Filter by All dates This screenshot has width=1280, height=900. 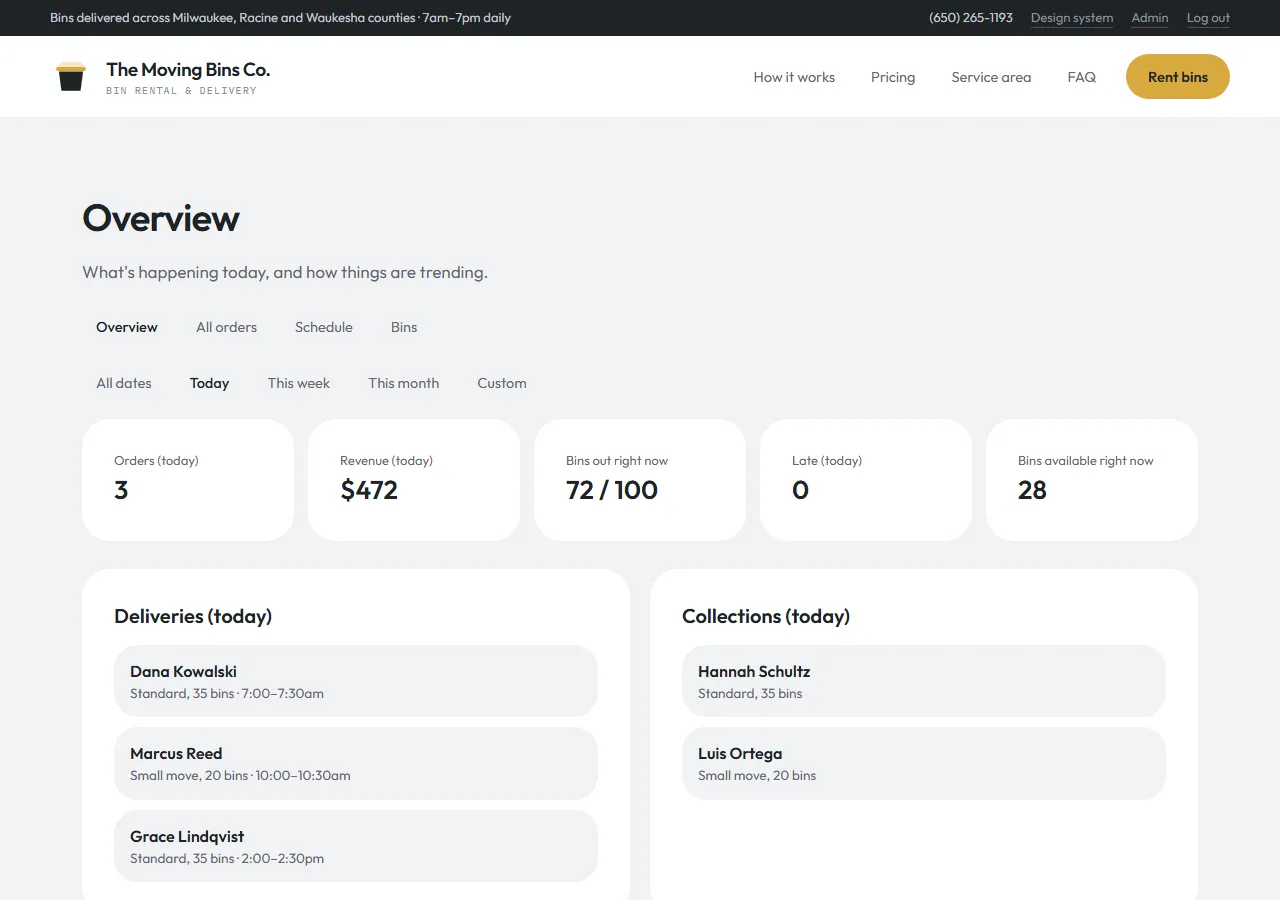(124, 383)
